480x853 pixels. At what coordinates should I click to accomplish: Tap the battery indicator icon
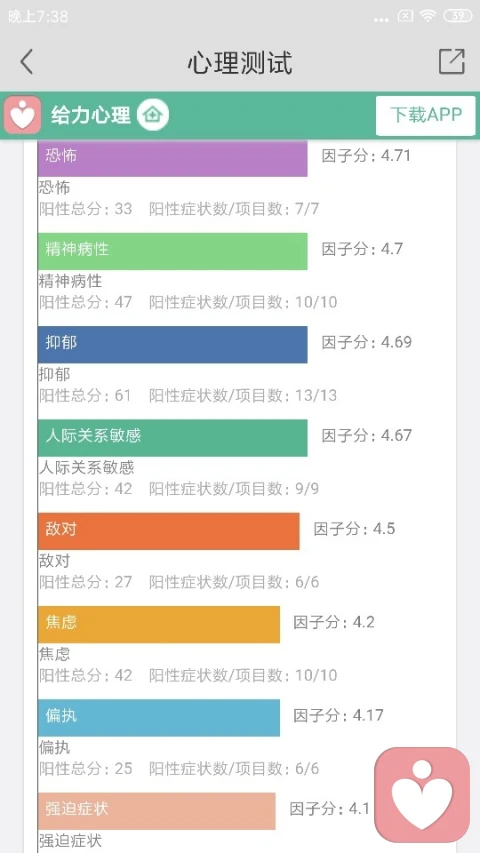tap(458, 16)
